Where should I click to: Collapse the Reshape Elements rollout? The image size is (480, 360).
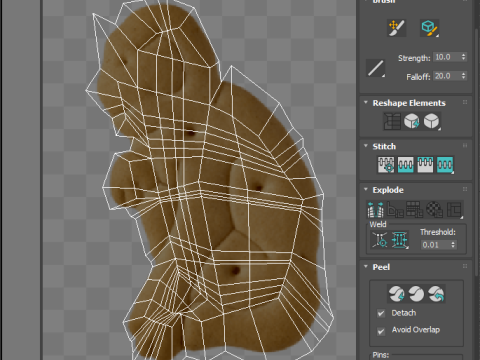click(366, 102)
